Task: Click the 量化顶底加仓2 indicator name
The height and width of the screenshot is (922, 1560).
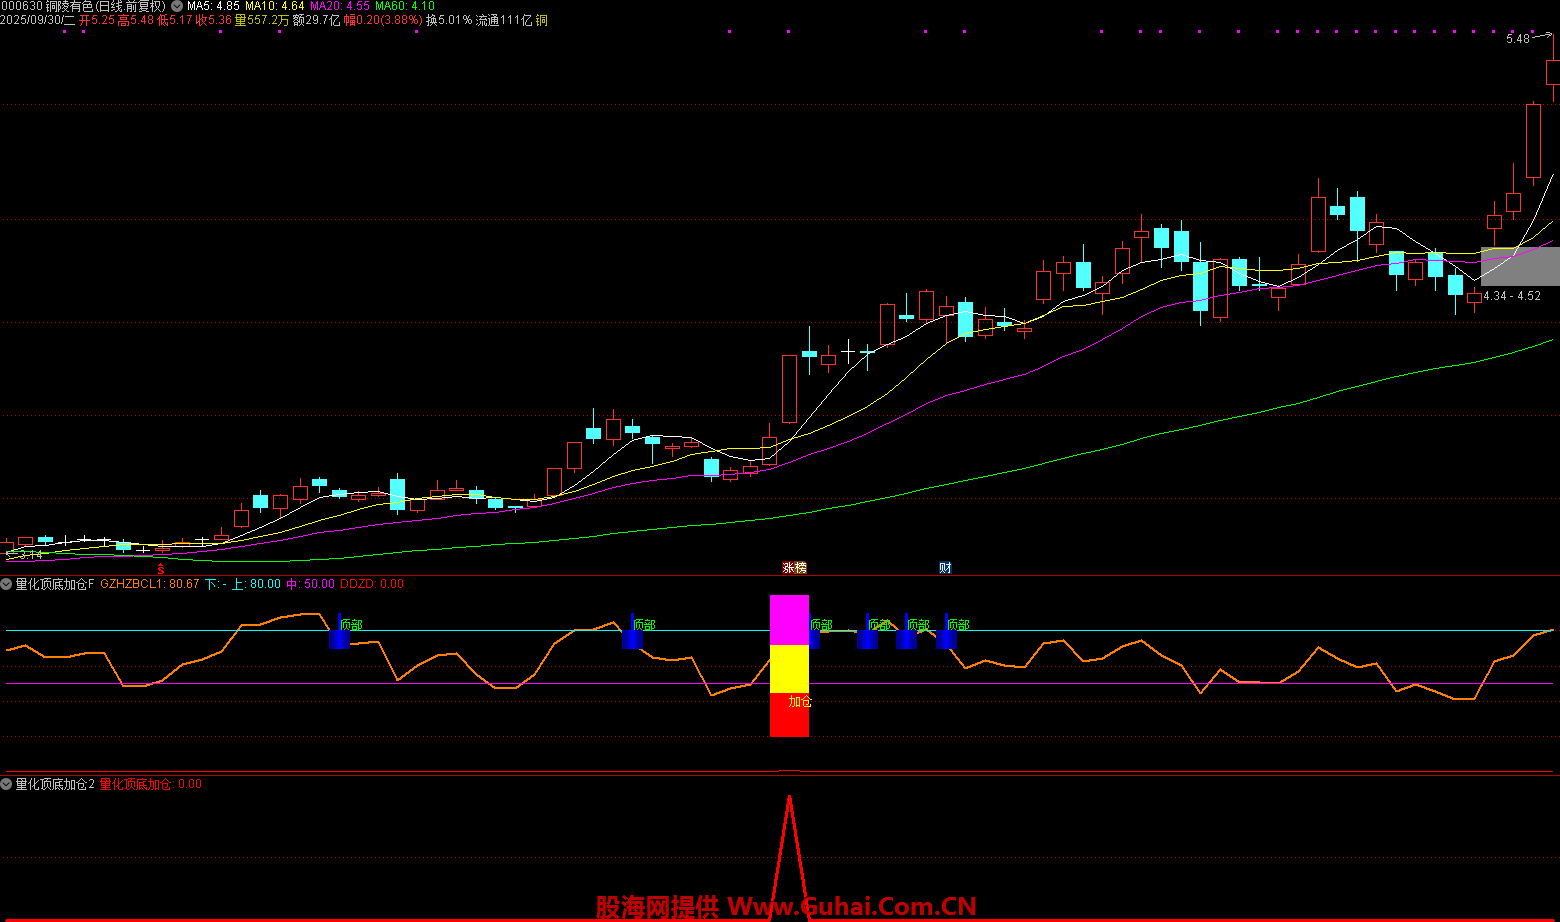Action: (x=55, y=784)
